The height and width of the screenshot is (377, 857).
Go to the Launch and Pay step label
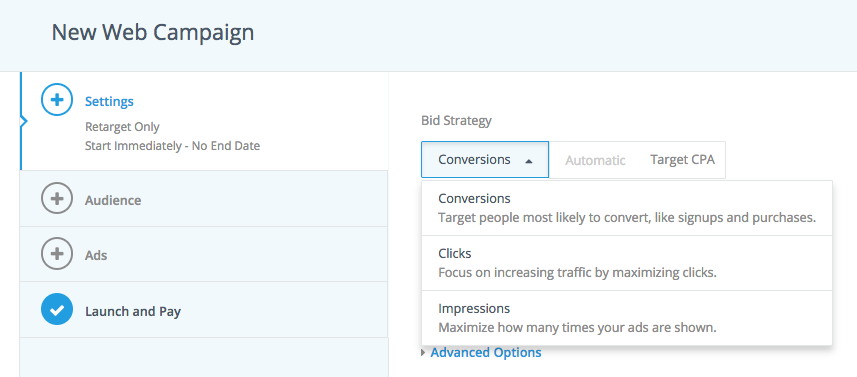(133, 311)
